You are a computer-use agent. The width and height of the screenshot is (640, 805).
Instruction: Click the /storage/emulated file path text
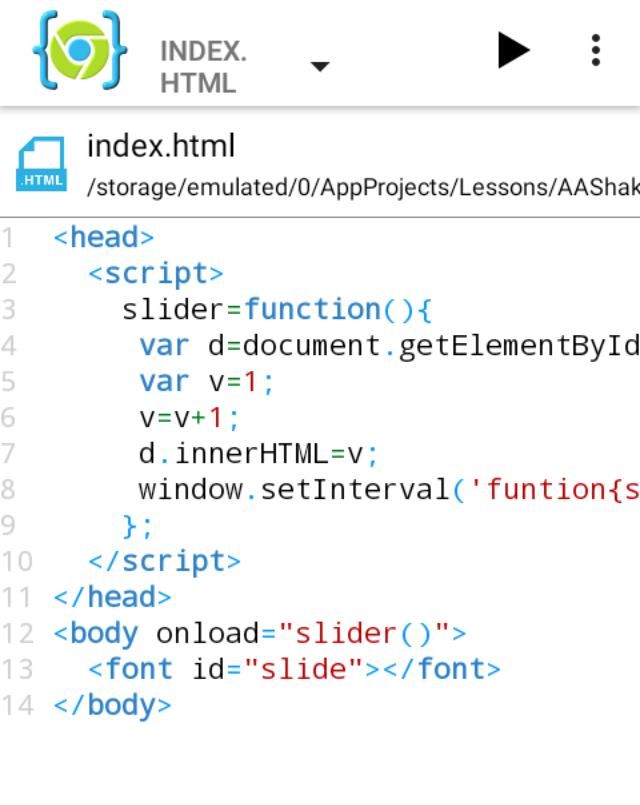coord(362,186)
